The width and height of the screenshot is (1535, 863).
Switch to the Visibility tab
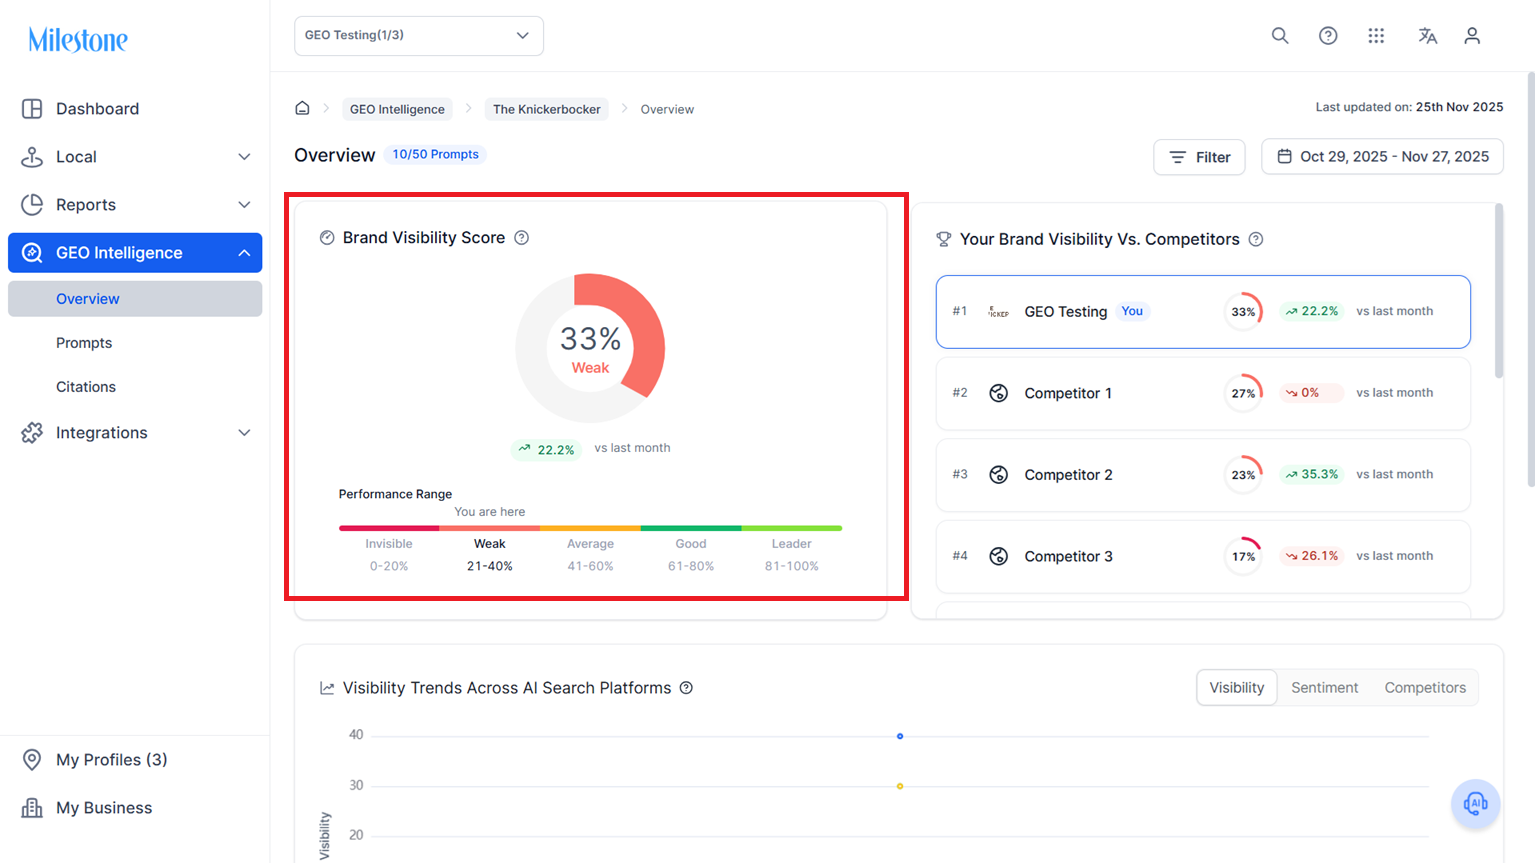1237,688
